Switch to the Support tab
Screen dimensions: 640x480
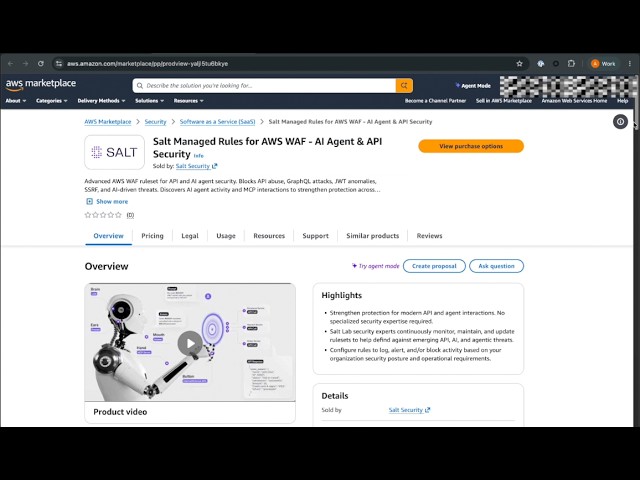[x=316, y=236]
